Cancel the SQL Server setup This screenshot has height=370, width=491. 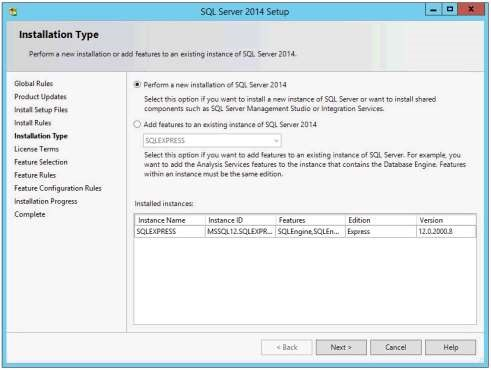click(x=396, y=347)
